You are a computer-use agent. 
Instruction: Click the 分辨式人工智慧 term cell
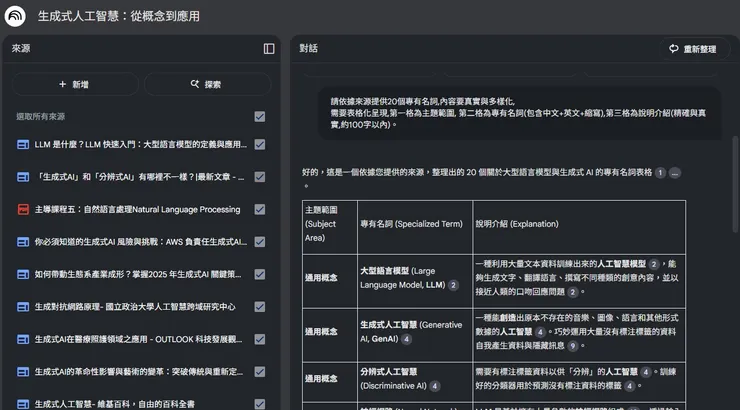(x=415, y=382)
